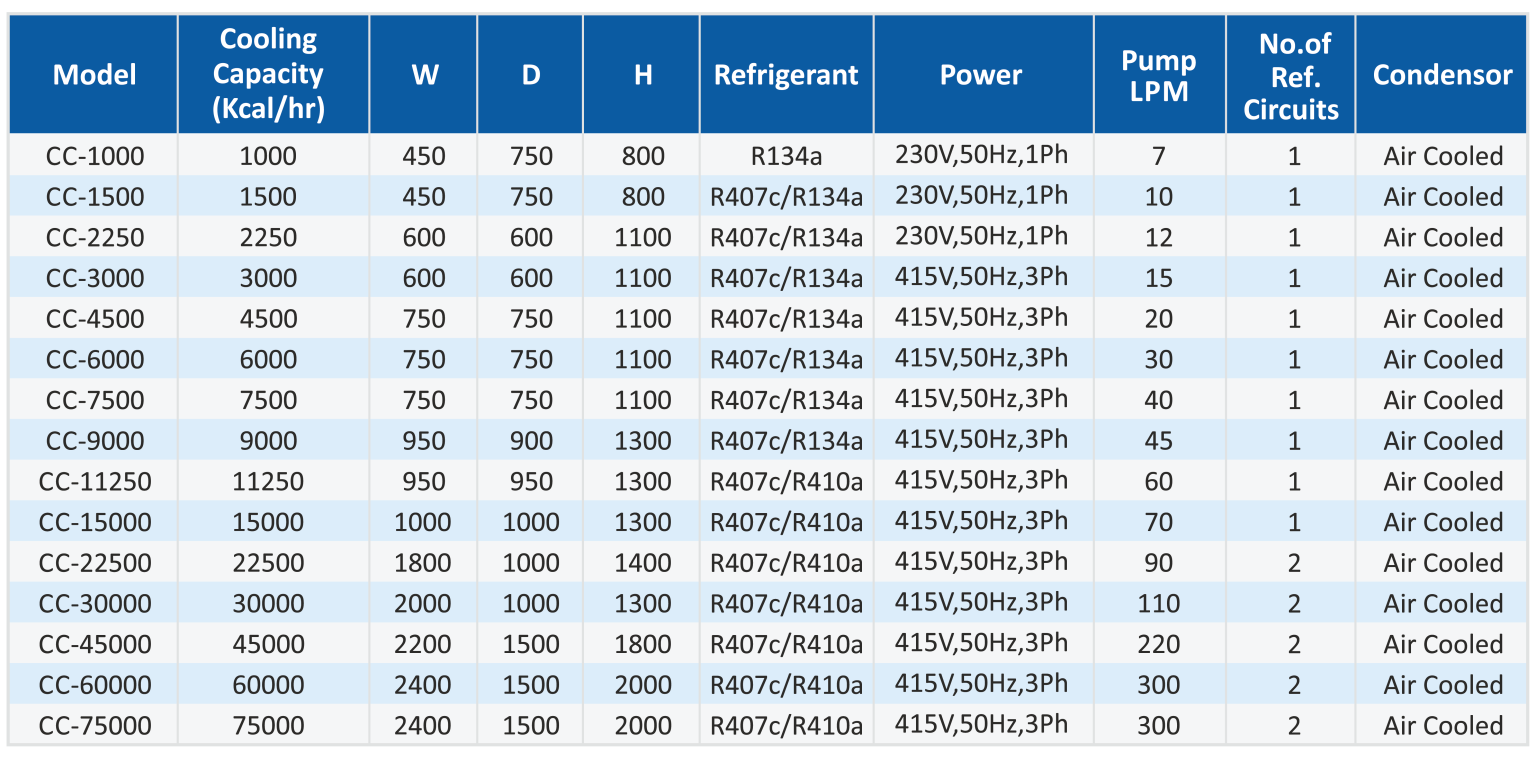Select the pump LPM value 110

pyautogui.click(x=1159, y=604)
